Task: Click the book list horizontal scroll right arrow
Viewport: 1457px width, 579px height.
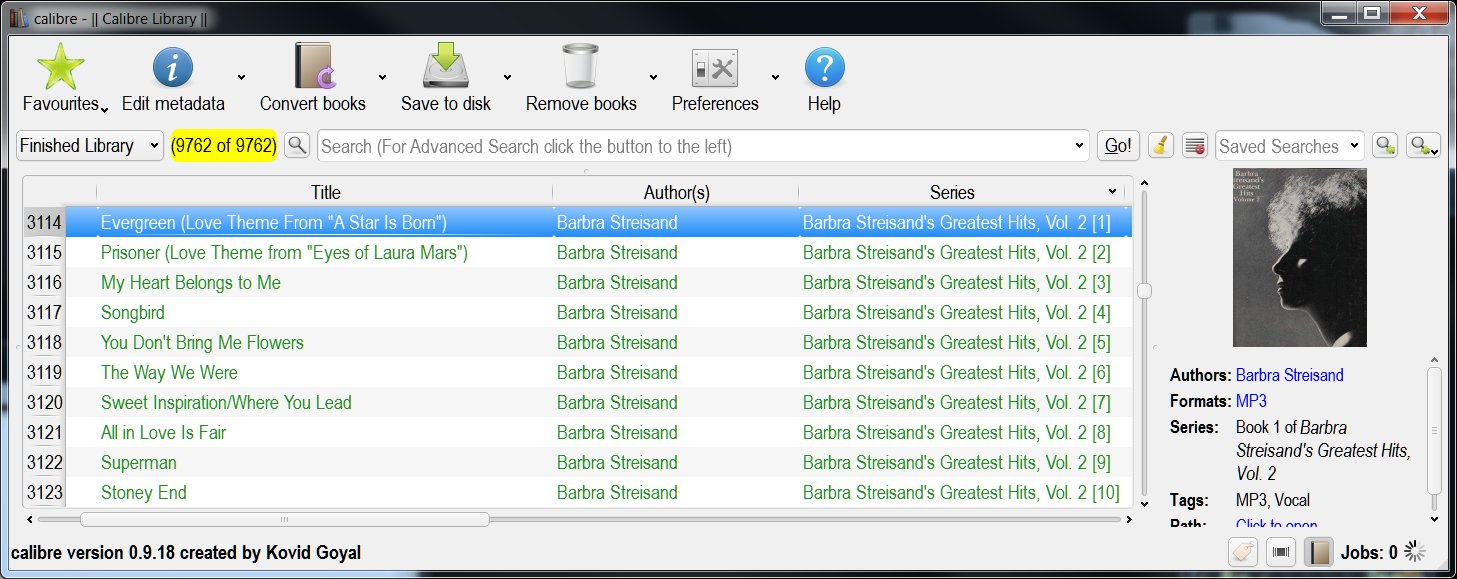Action: point(1129,519)
